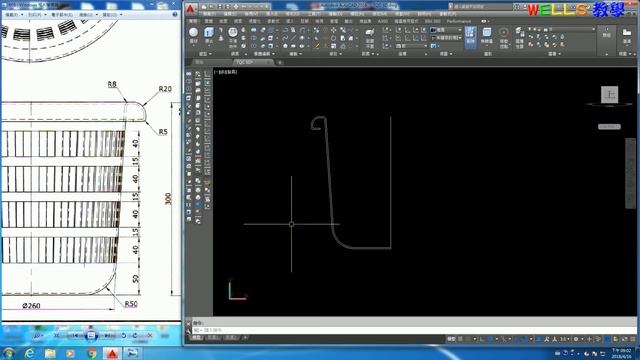Toggle hardware acceleration blue status icon
The image size is (640, 360).
(x=608, y=339)
